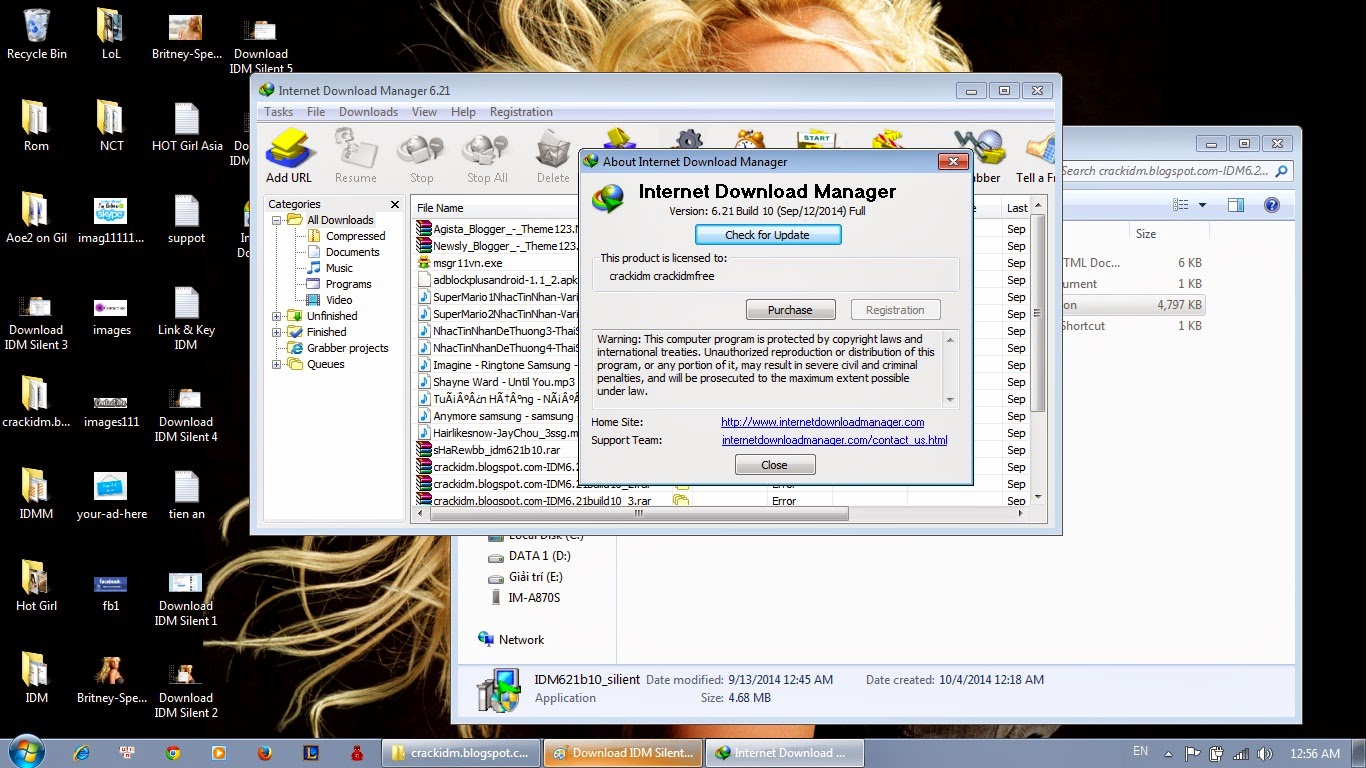Screen dimensions: 1366x768
Task: Click the up arrow of warning text scrollbar
Action: click(950, 338)
